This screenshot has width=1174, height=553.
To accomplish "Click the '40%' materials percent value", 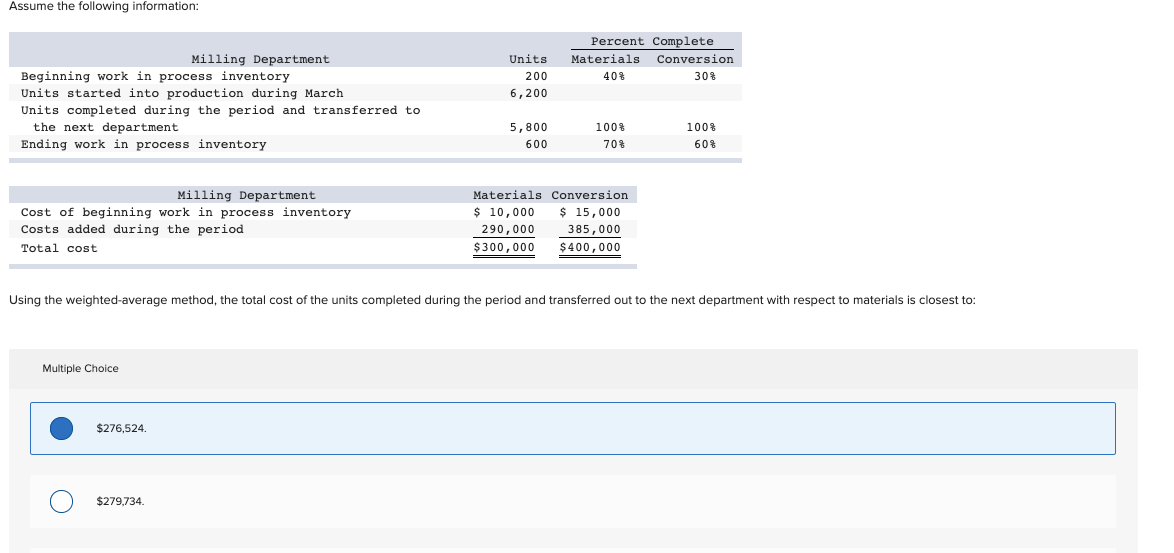I will click(614, 76).
